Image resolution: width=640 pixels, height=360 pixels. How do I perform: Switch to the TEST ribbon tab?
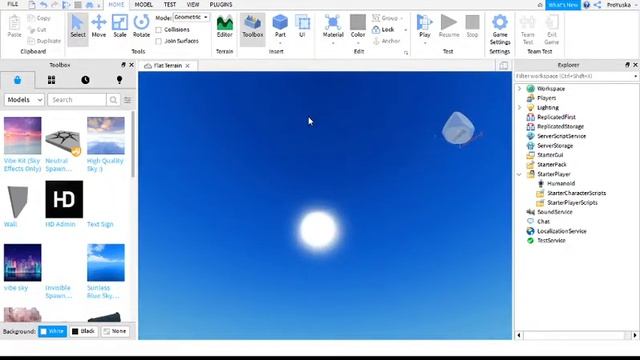(170, 4)
